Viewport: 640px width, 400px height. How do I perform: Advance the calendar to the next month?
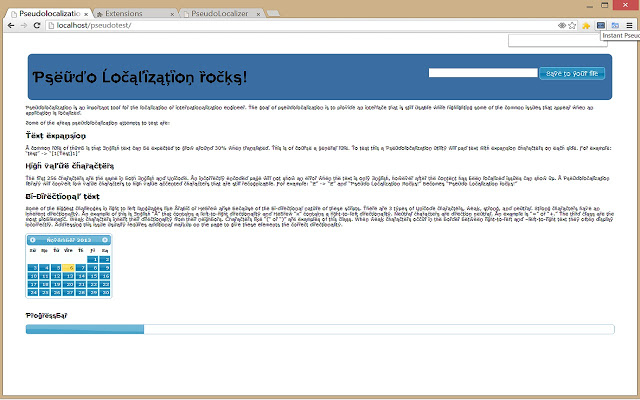pos(105,240)
